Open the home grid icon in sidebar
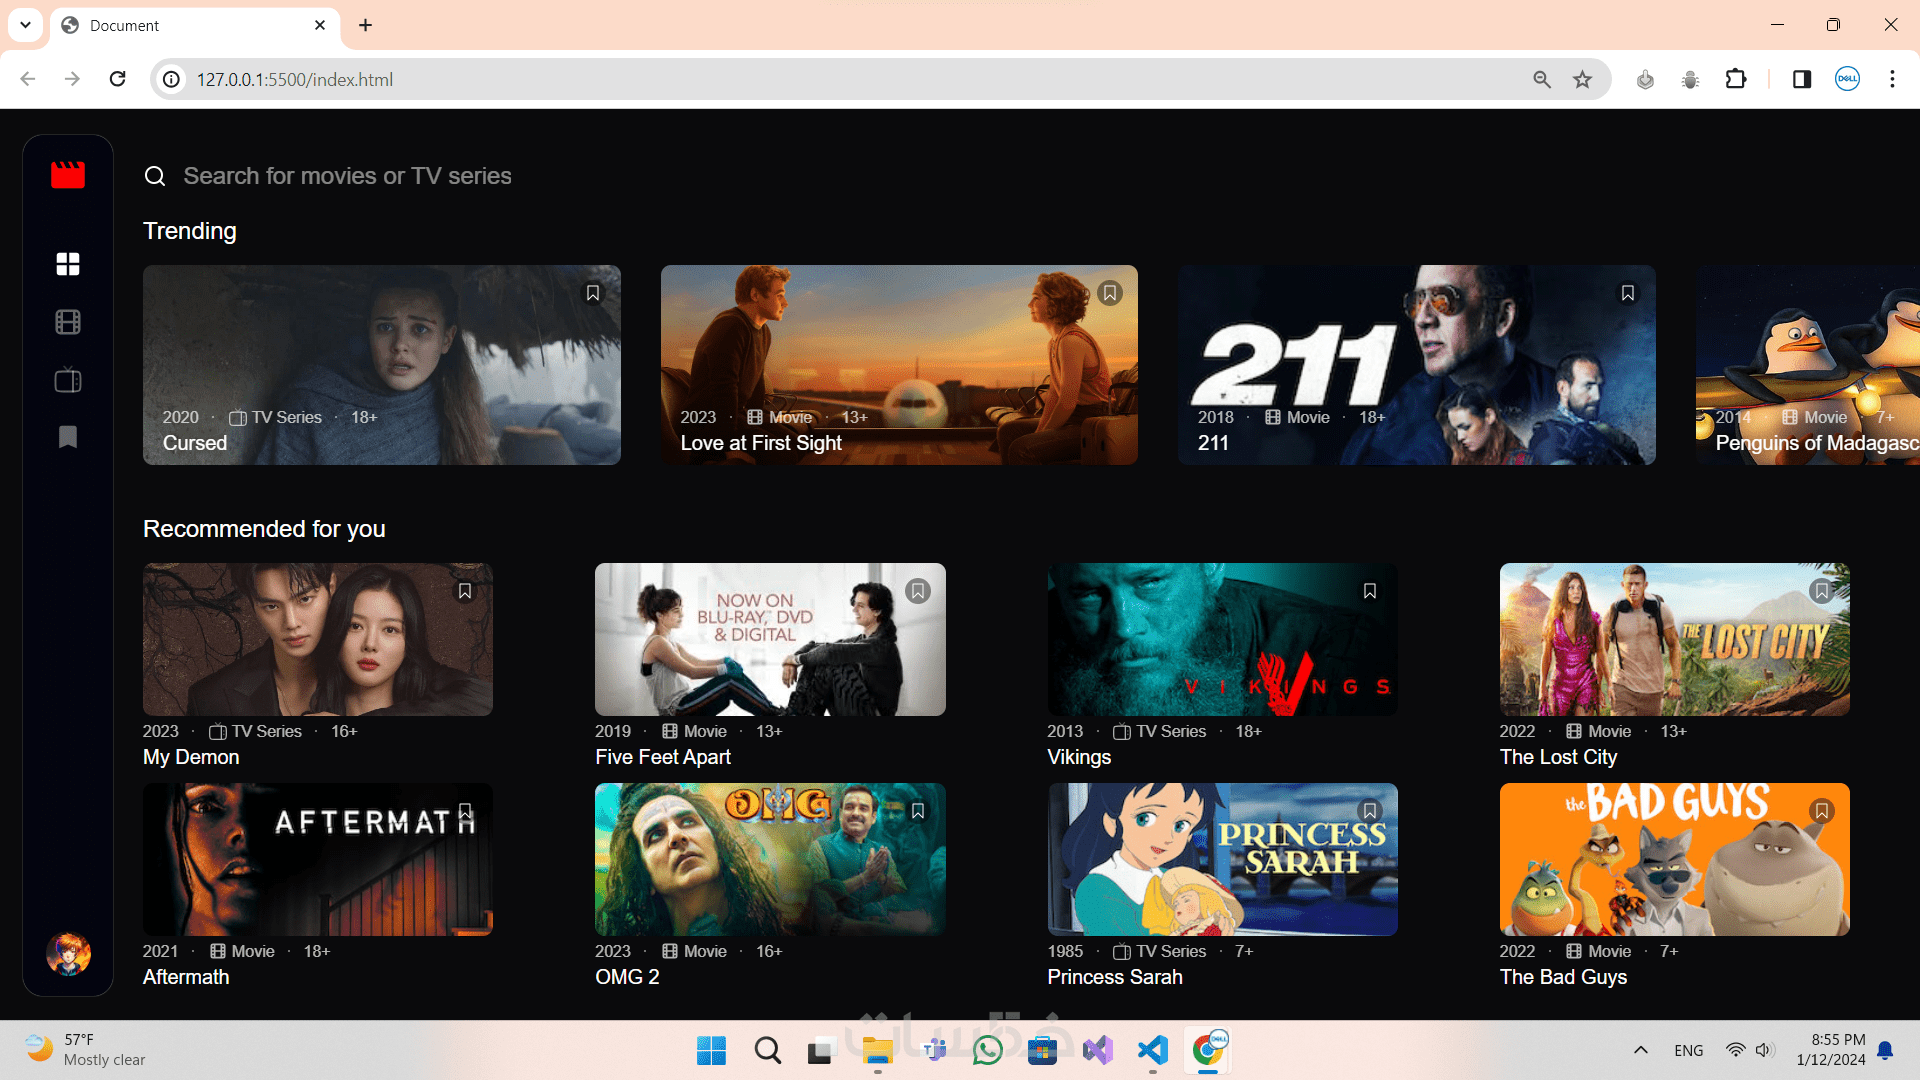Screen dimensions: 1920x1080 [68, 264]
